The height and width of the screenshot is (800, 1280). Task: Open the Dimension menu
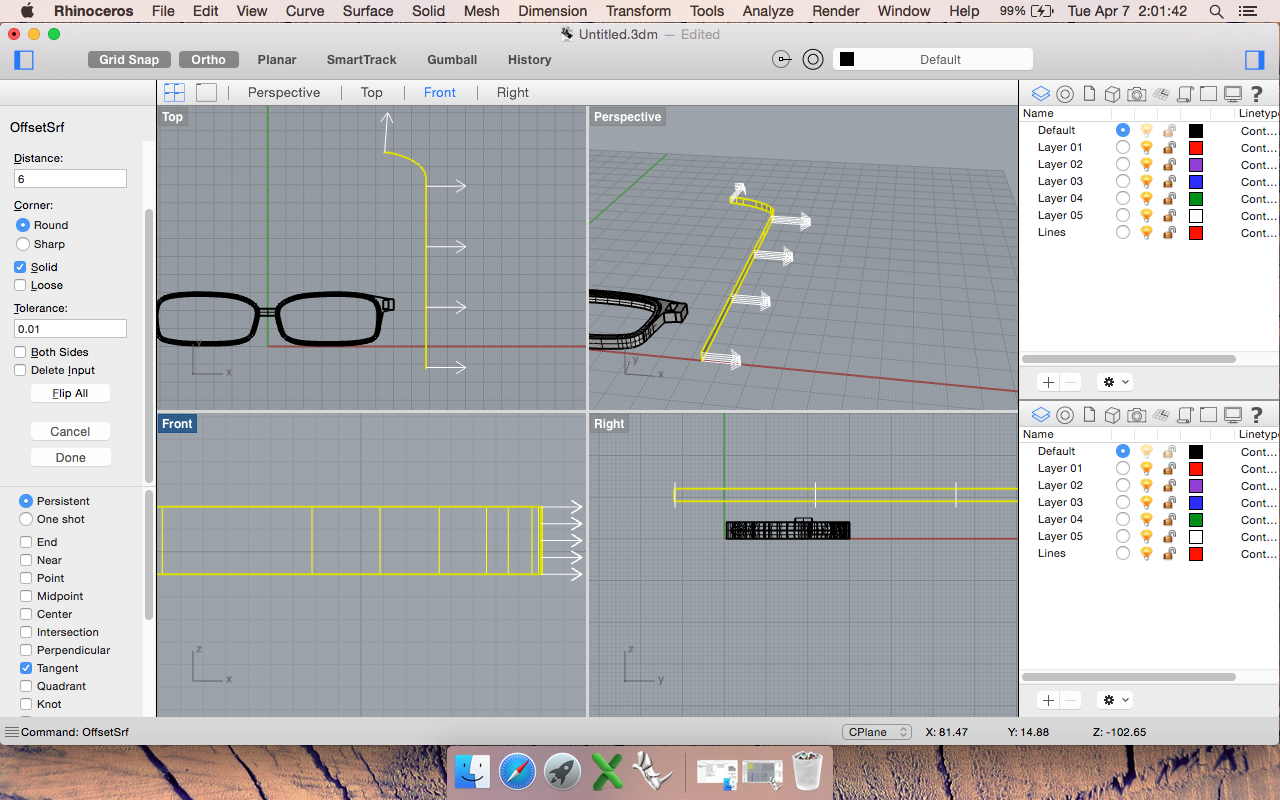click(553, 11)
